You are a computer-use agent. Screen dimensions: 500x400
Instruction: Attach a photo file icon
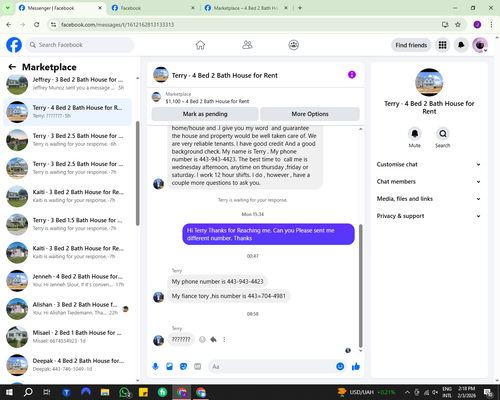coord(169,367)
